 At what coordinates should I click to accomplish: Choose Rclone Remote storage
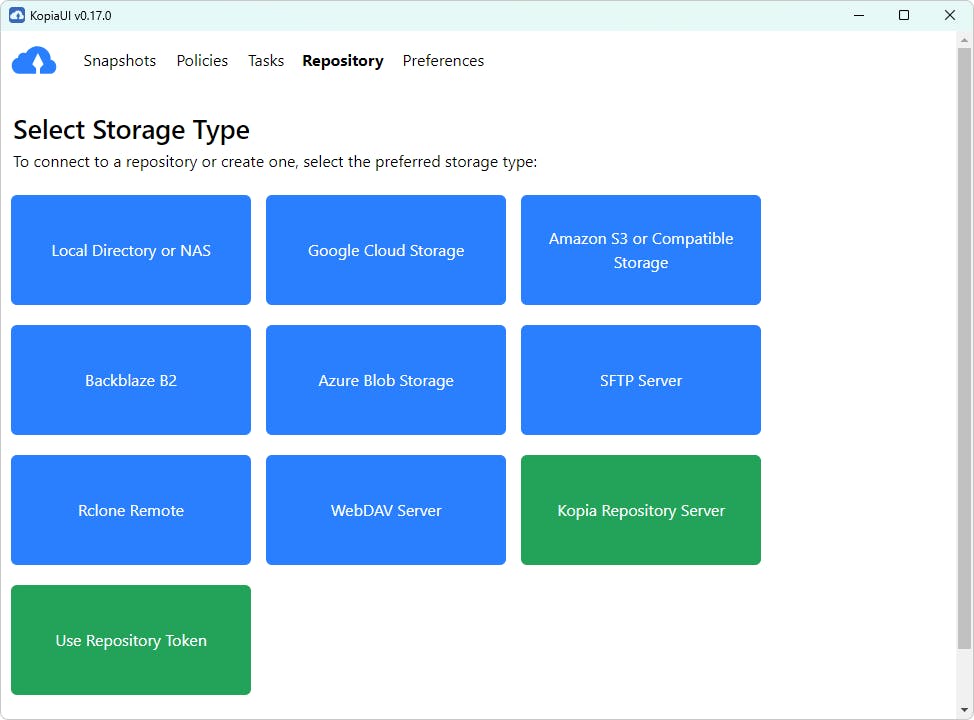point(131,510)
